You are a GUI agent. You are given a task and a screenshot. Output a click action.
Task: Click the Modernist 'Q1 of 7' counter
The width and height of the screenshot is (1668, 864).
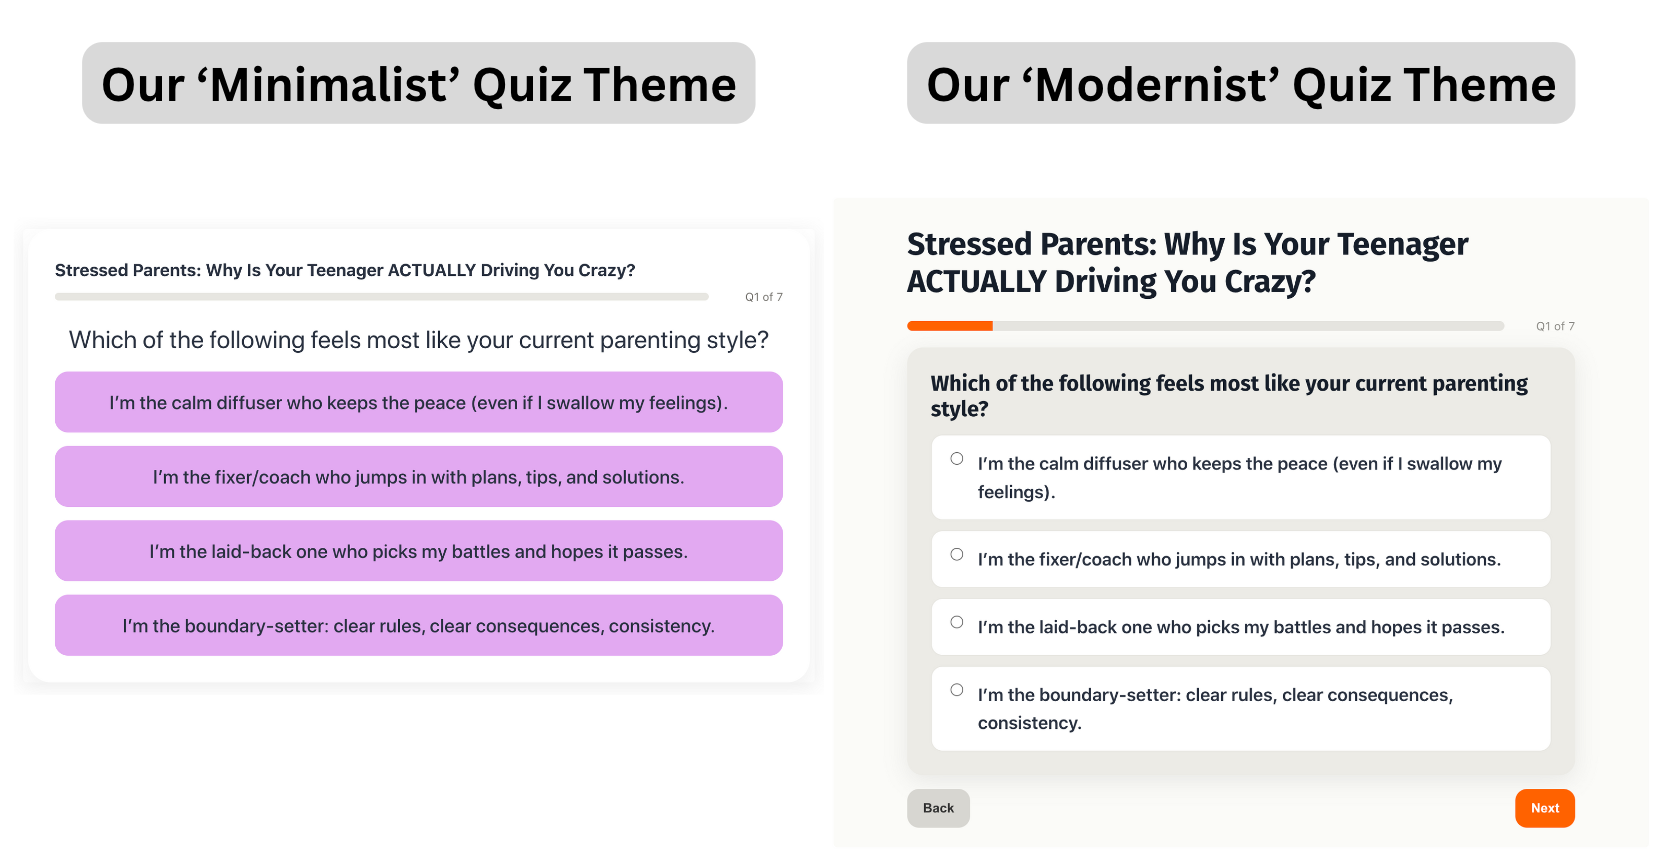click(x=1555, y=326)
